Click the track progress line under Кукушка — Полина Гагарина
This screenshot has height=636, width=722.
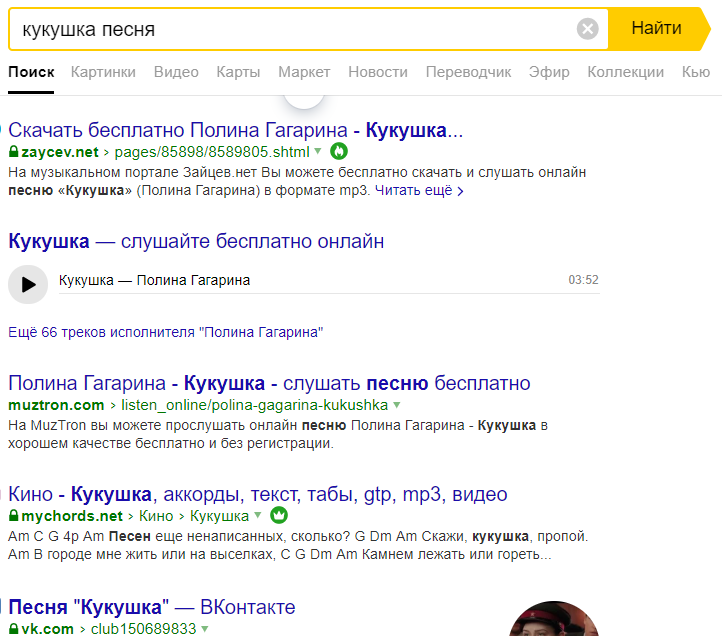tap(329, 293)
